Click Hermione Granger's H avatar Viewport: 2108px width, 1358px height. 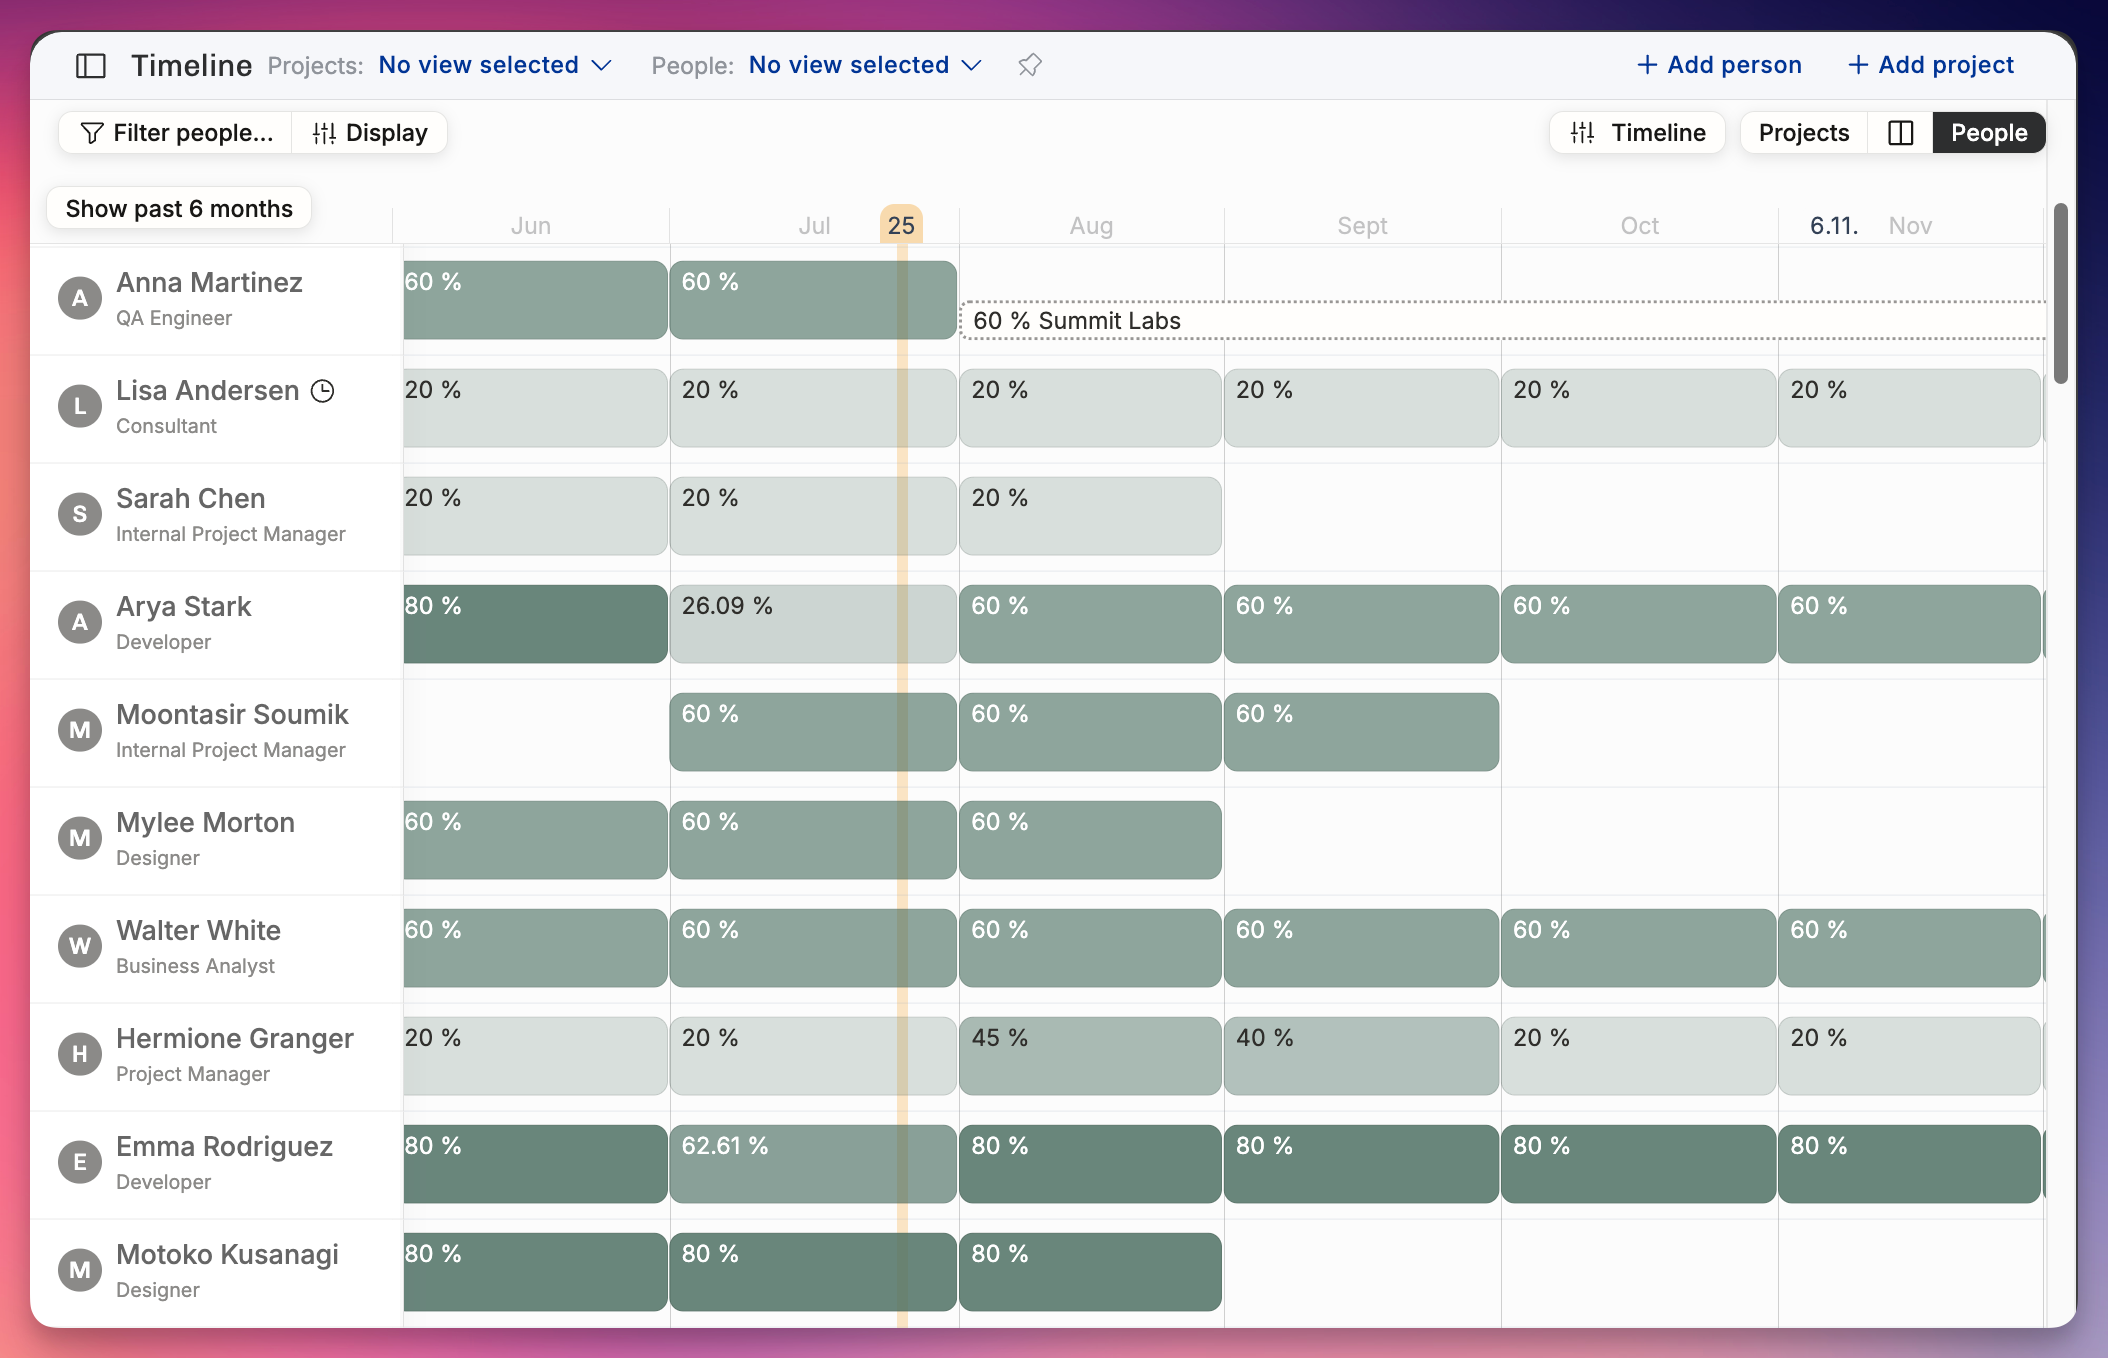pyautogui.click(x=80, y=1054)
